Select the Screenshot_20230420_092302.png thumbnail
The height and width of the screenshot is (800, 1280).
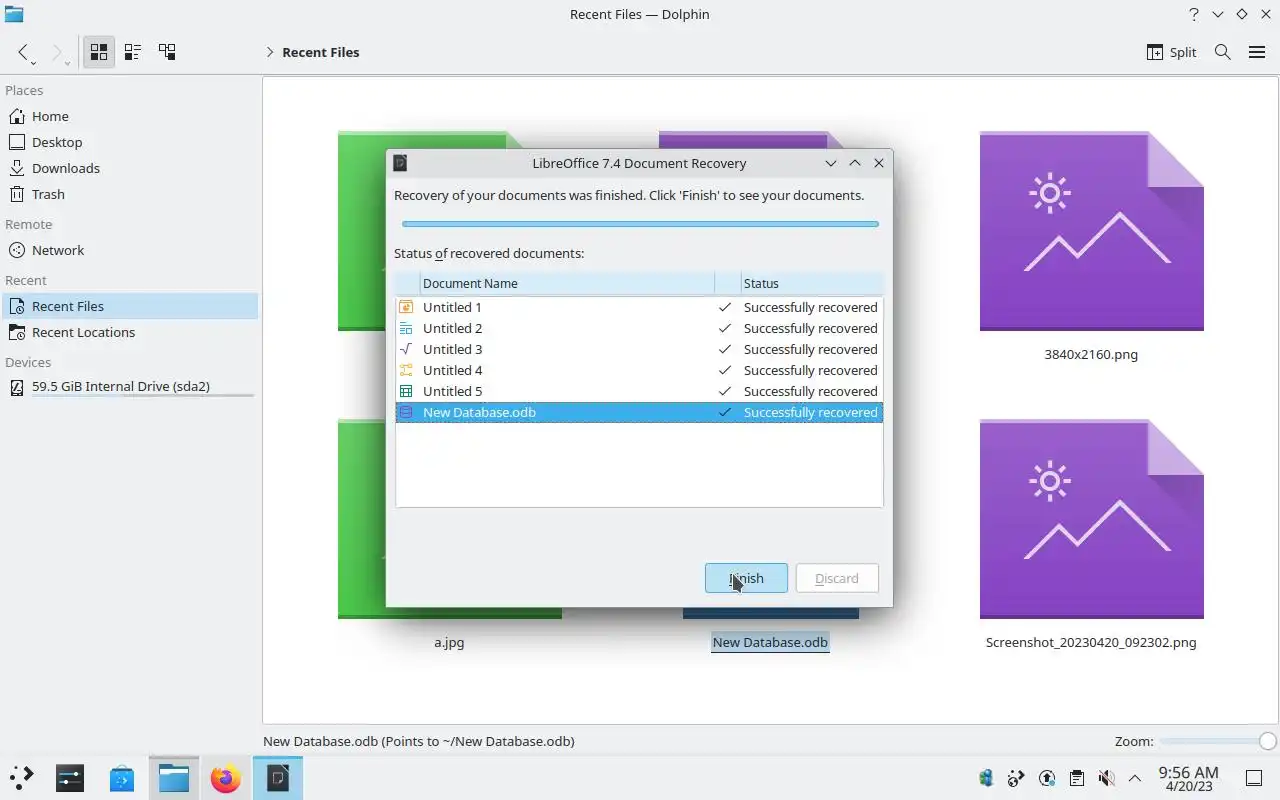[1091, 519]
